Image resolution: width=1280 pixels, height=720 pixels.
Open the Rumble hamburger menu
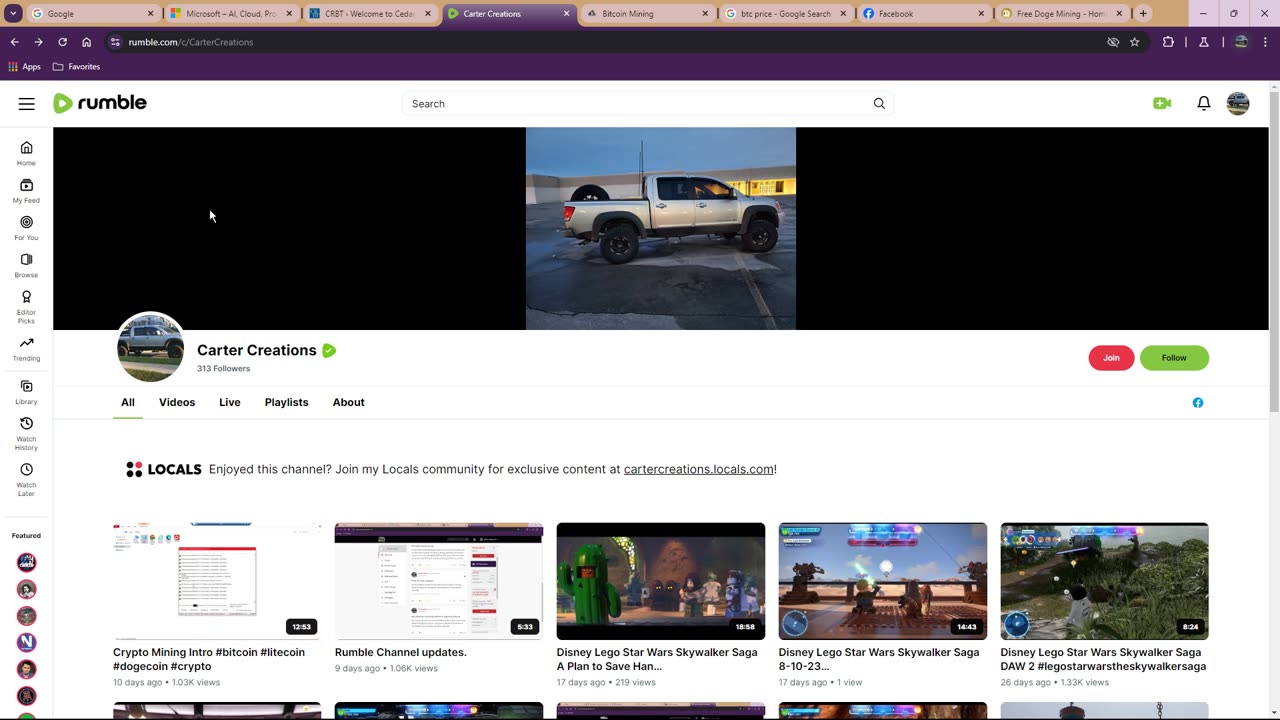27,104
